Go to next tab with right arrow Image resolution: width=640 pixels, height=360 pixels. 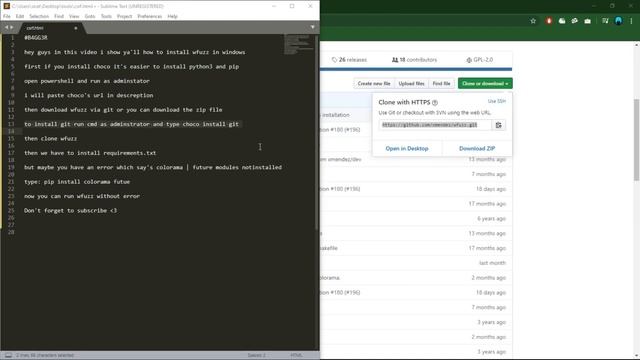(11, 27)
